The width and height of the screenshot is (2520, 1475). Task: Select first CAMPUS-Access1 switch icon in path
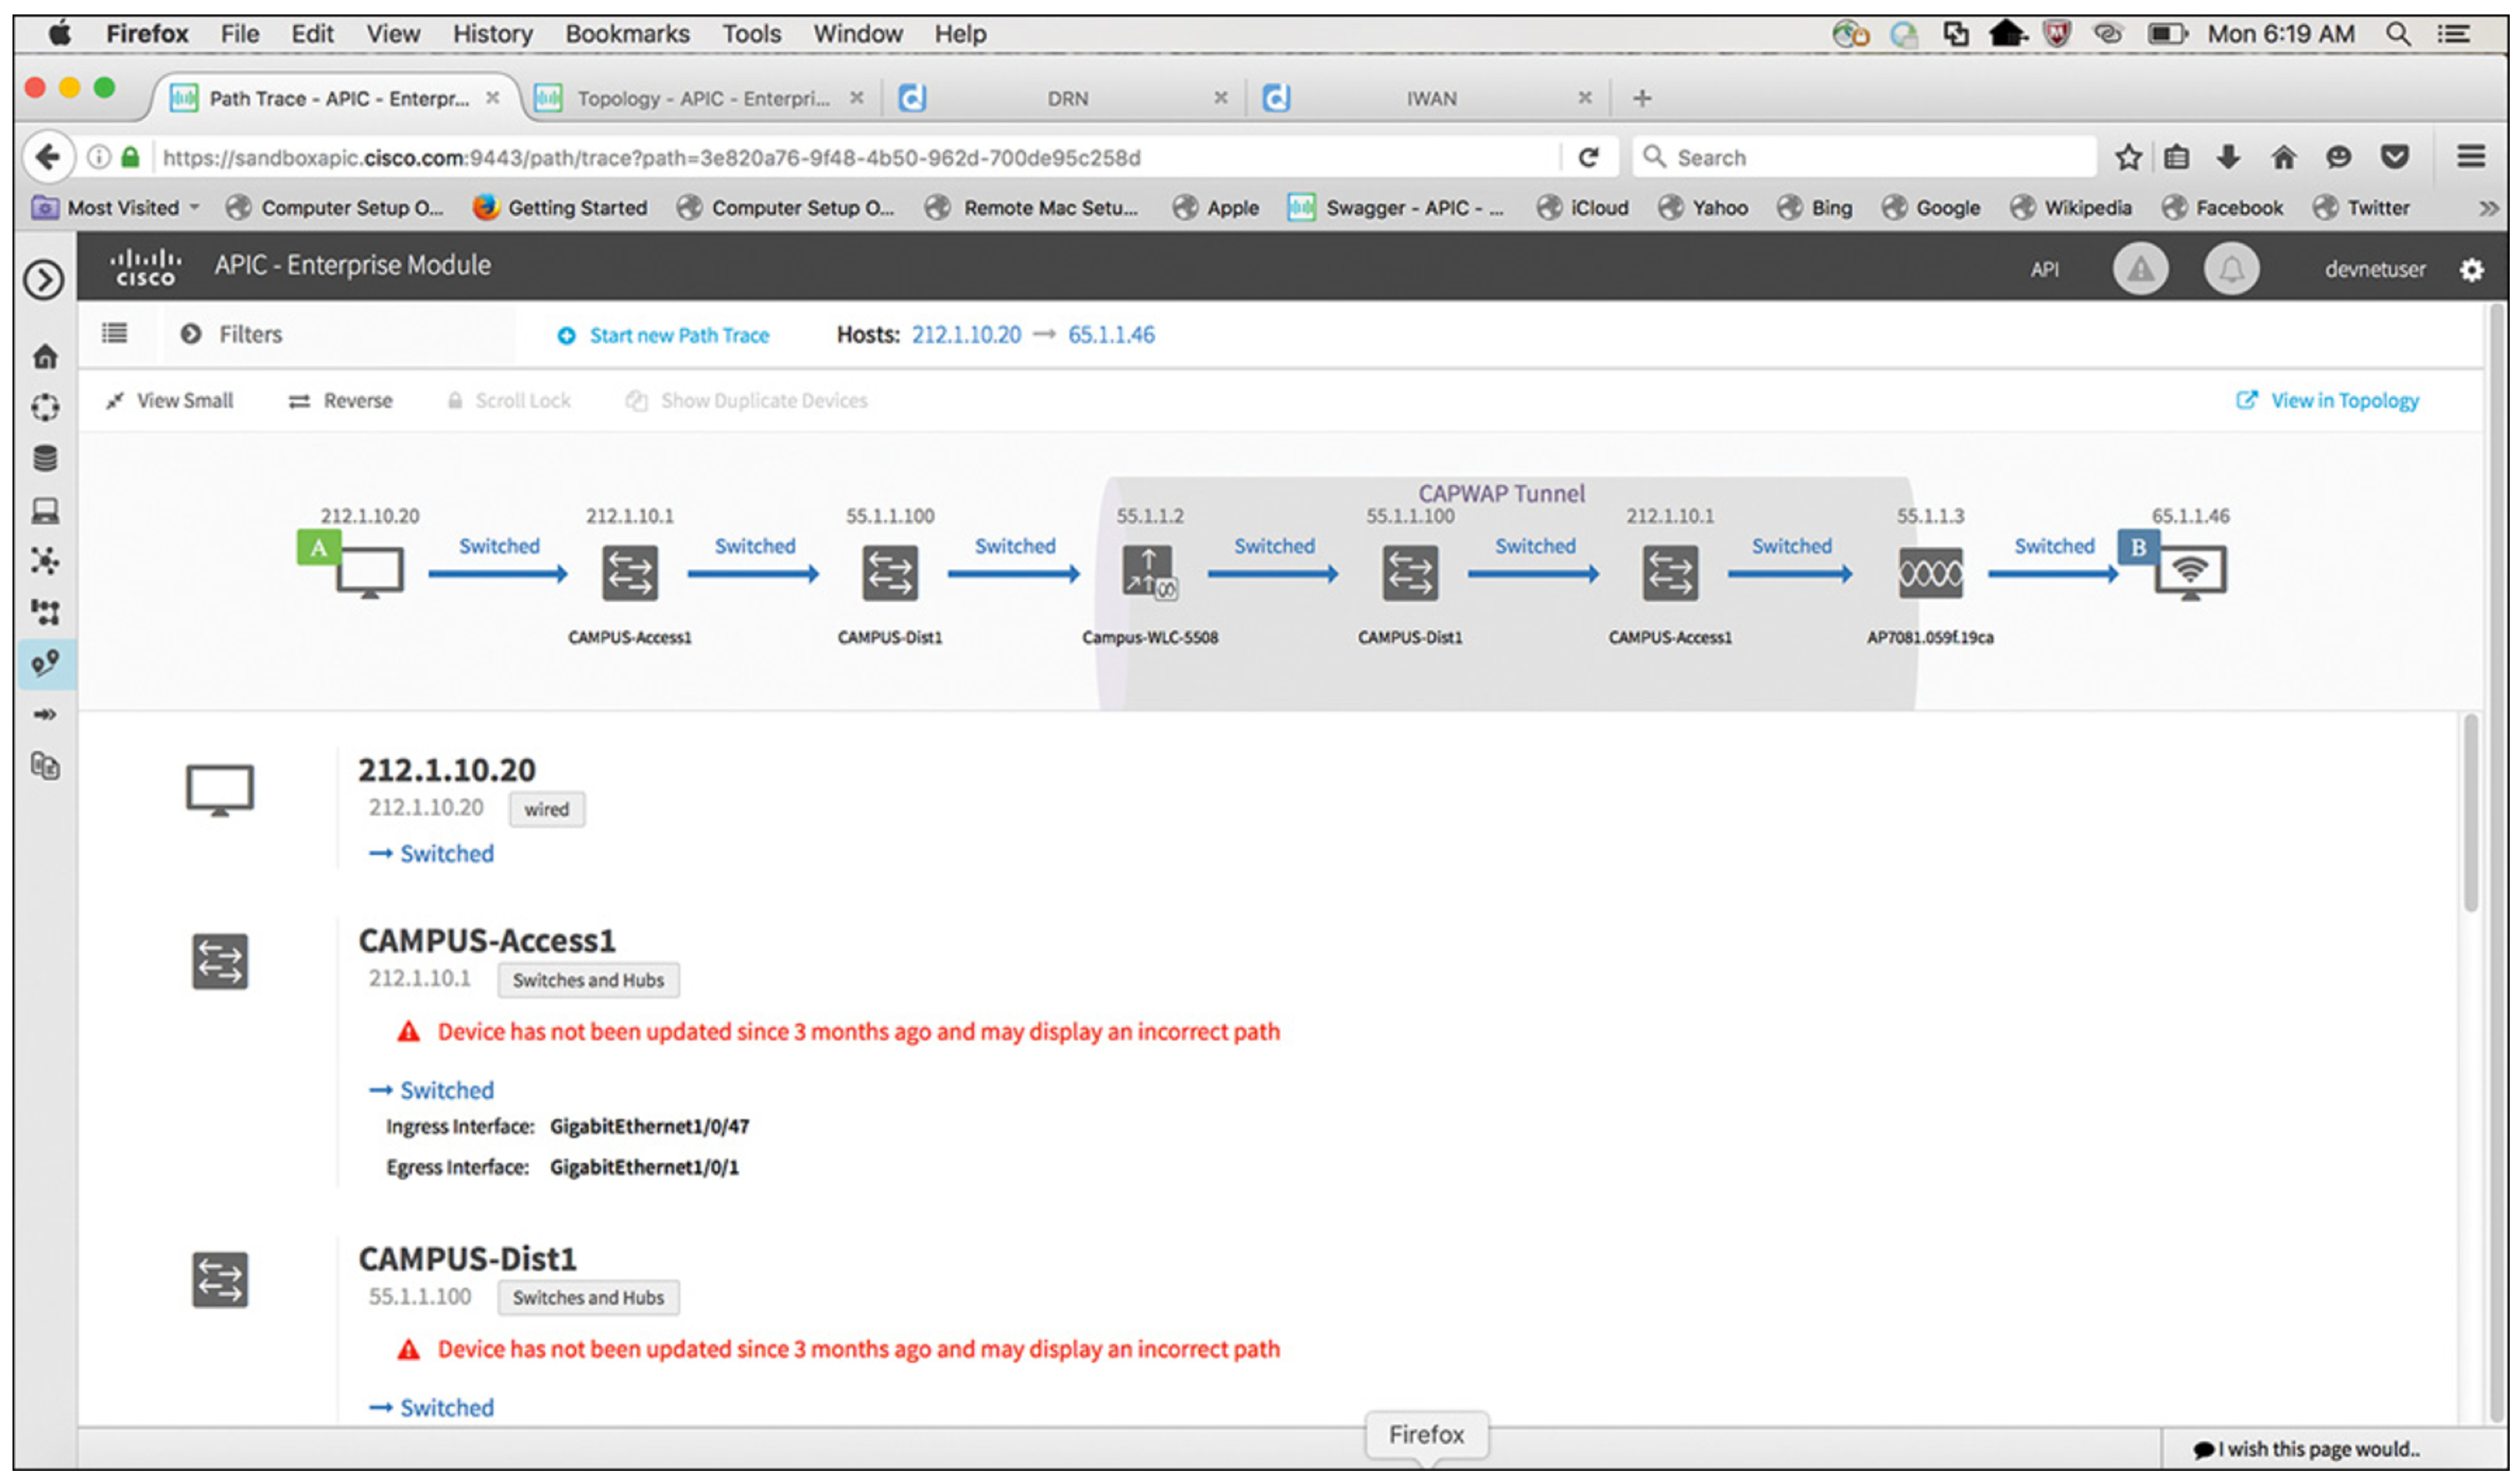point(630,573)
